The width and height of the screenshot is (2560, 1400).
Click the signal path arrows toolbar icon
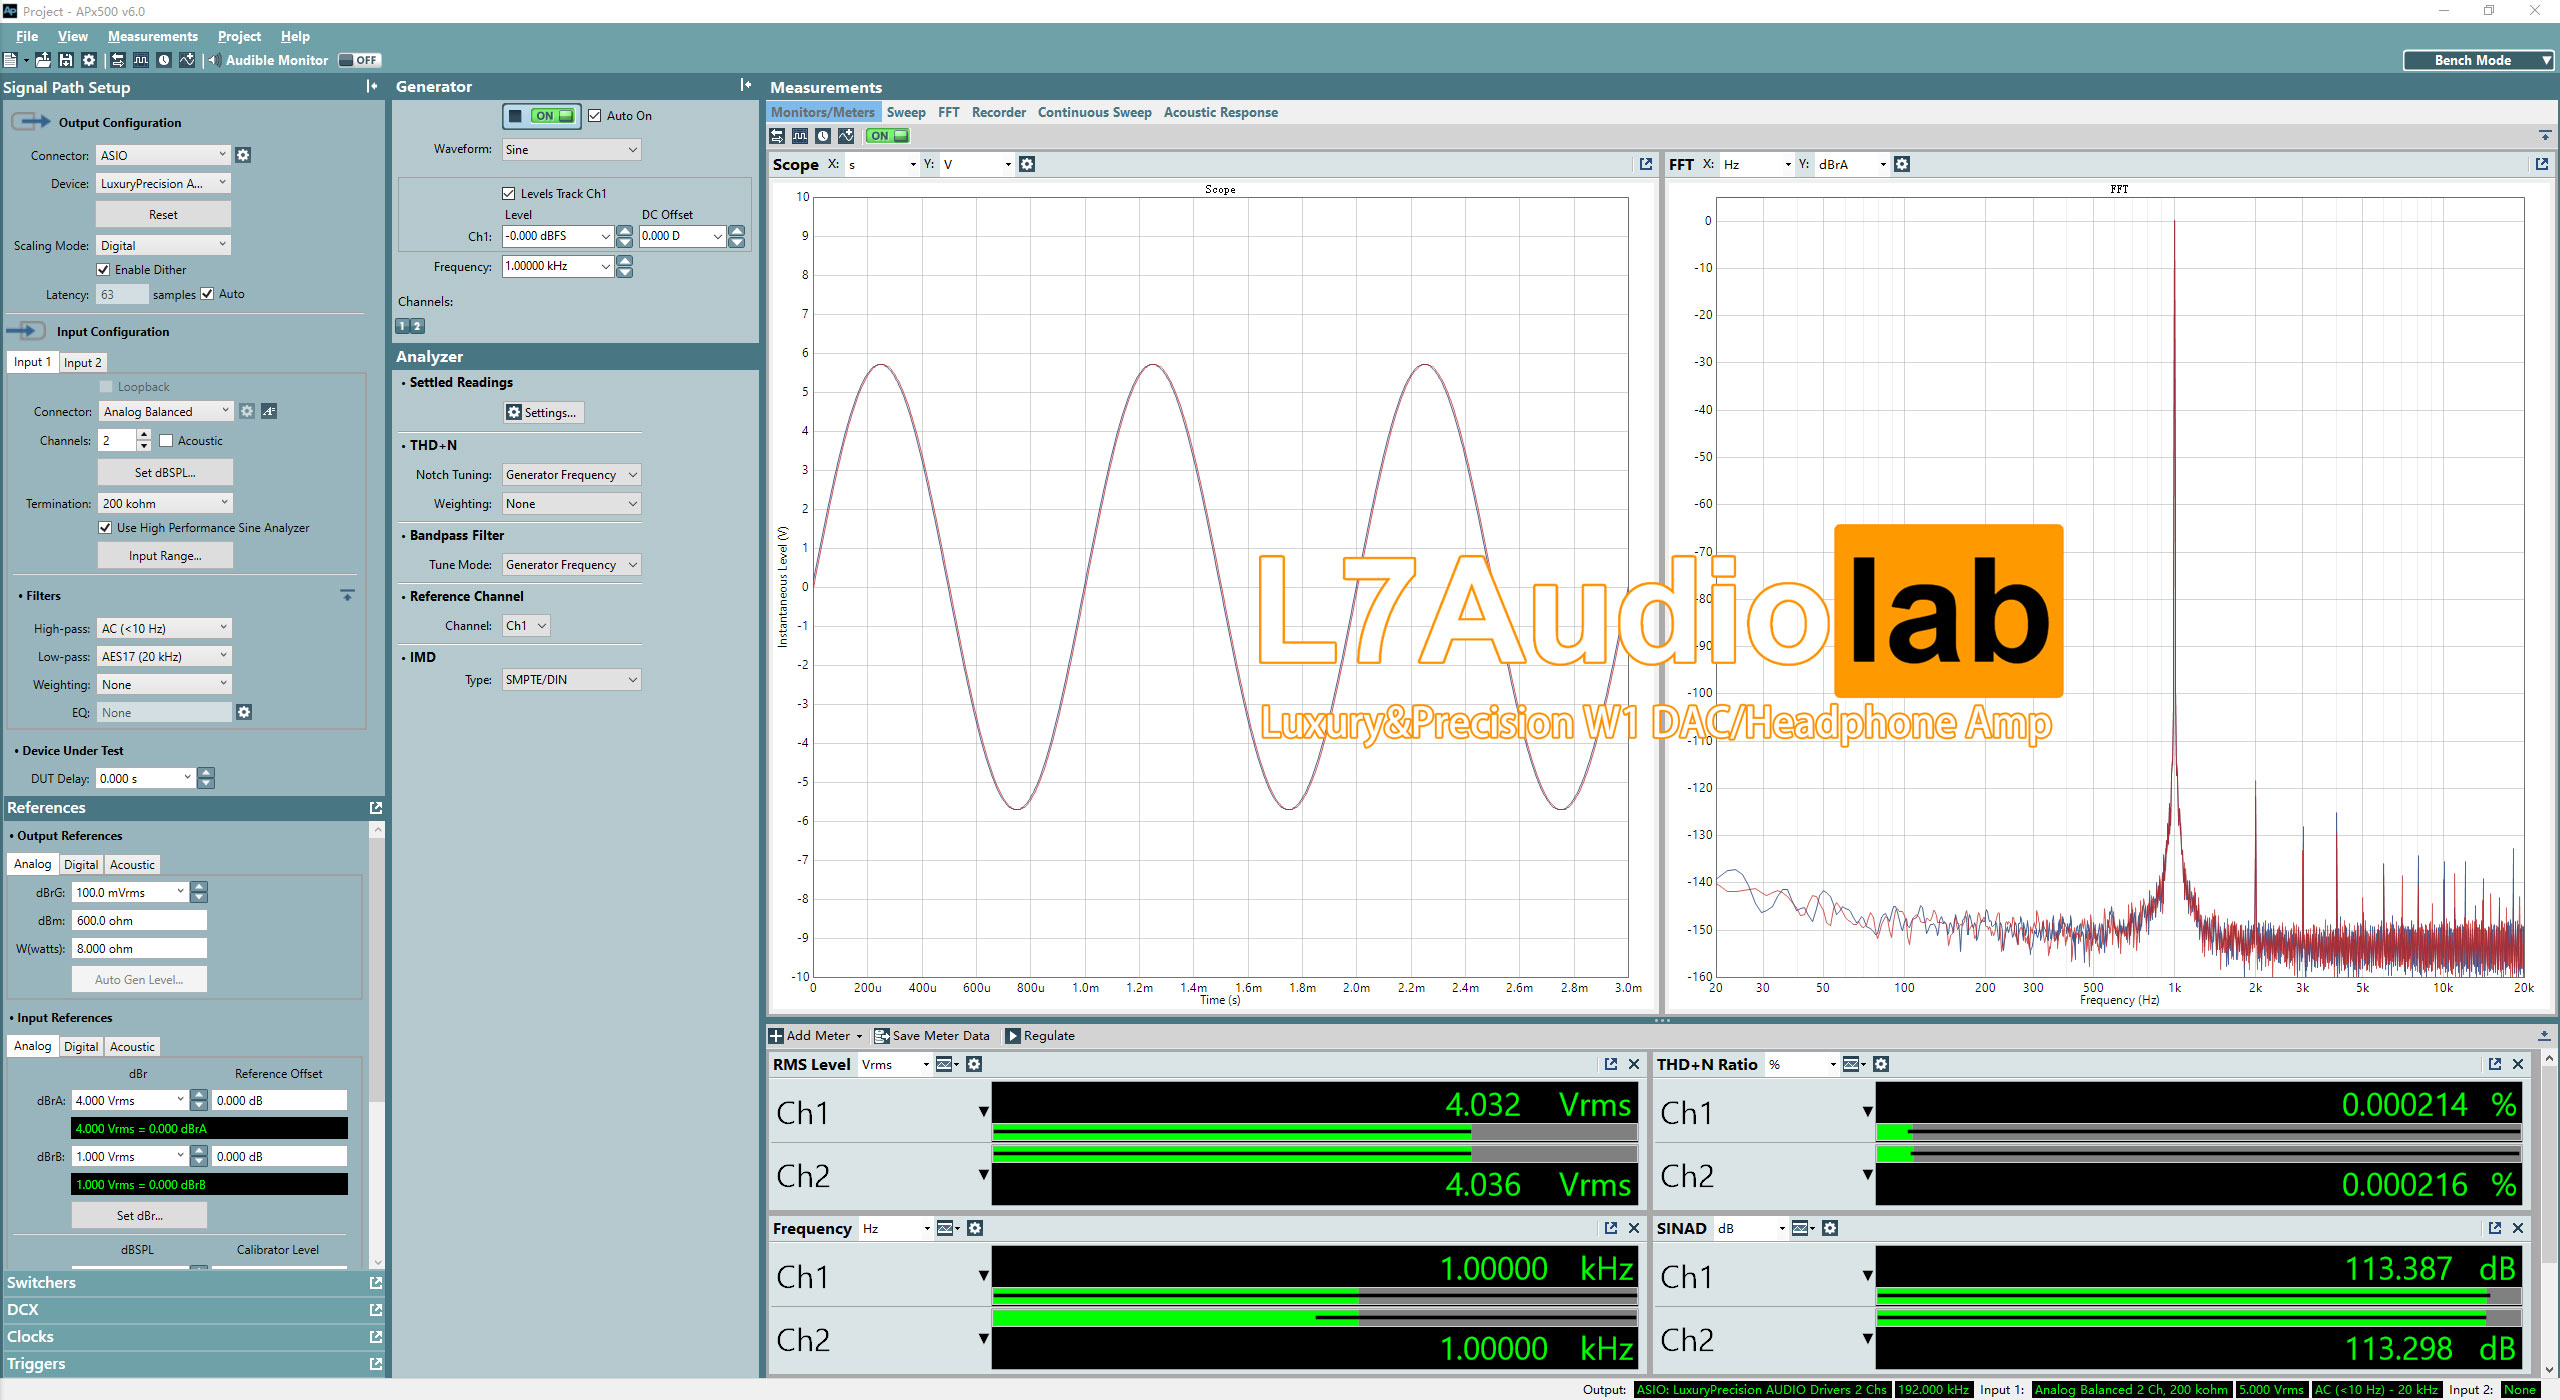tap(118, 60)
